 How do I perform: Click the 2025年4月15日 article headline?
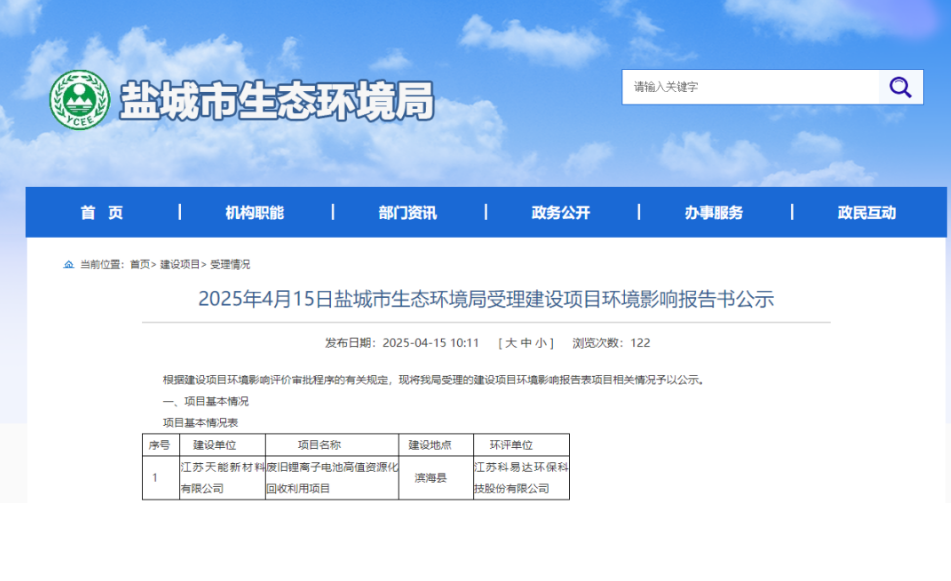point(486,299)
